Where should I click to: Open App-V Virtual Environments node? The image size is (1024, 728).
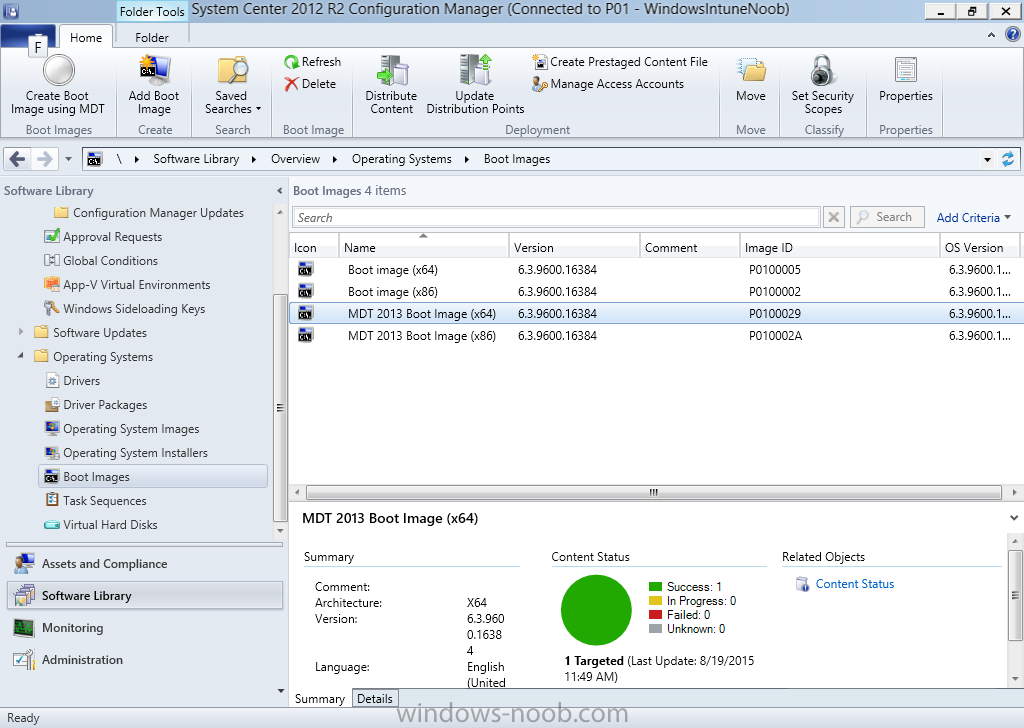tap(136, 285)
